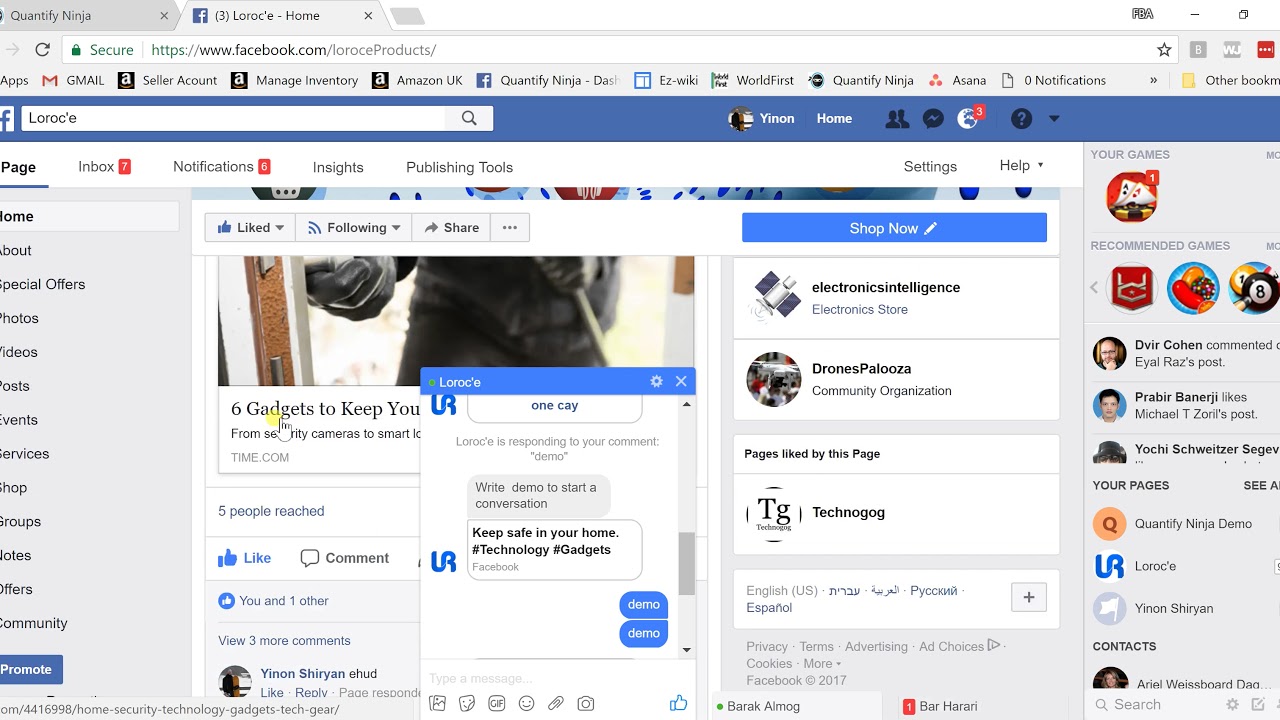Open Services in the left sidebar
The height and width of the screenshot is (720, 1280).
coord(23,454)
